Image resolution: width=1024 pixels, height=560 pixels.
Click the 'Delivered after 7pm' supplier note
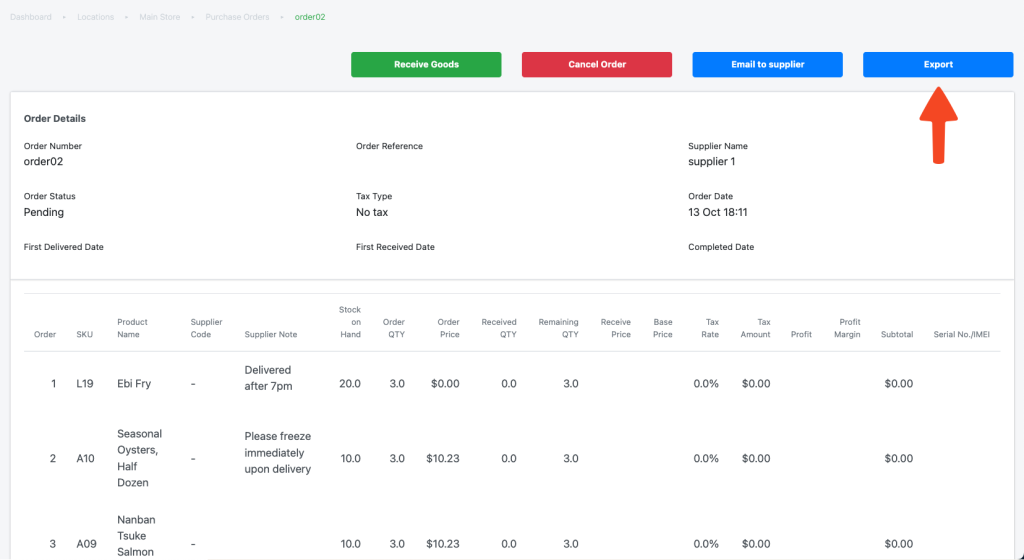click(x=268, y=377)
